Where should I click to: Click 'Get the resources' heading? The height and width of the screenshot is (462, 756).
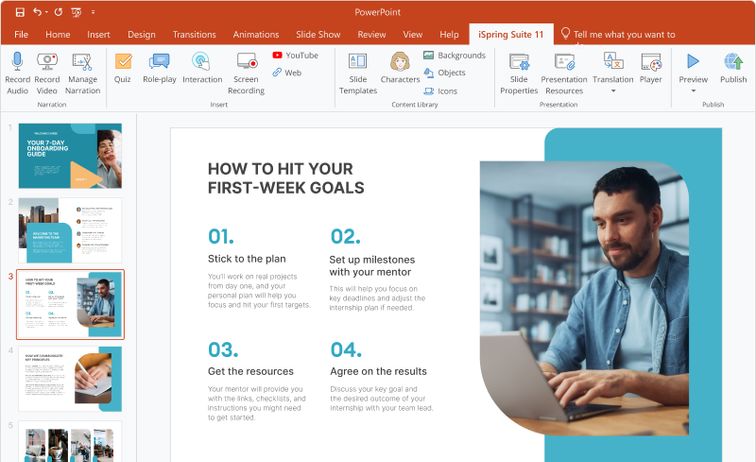[251, 371]
